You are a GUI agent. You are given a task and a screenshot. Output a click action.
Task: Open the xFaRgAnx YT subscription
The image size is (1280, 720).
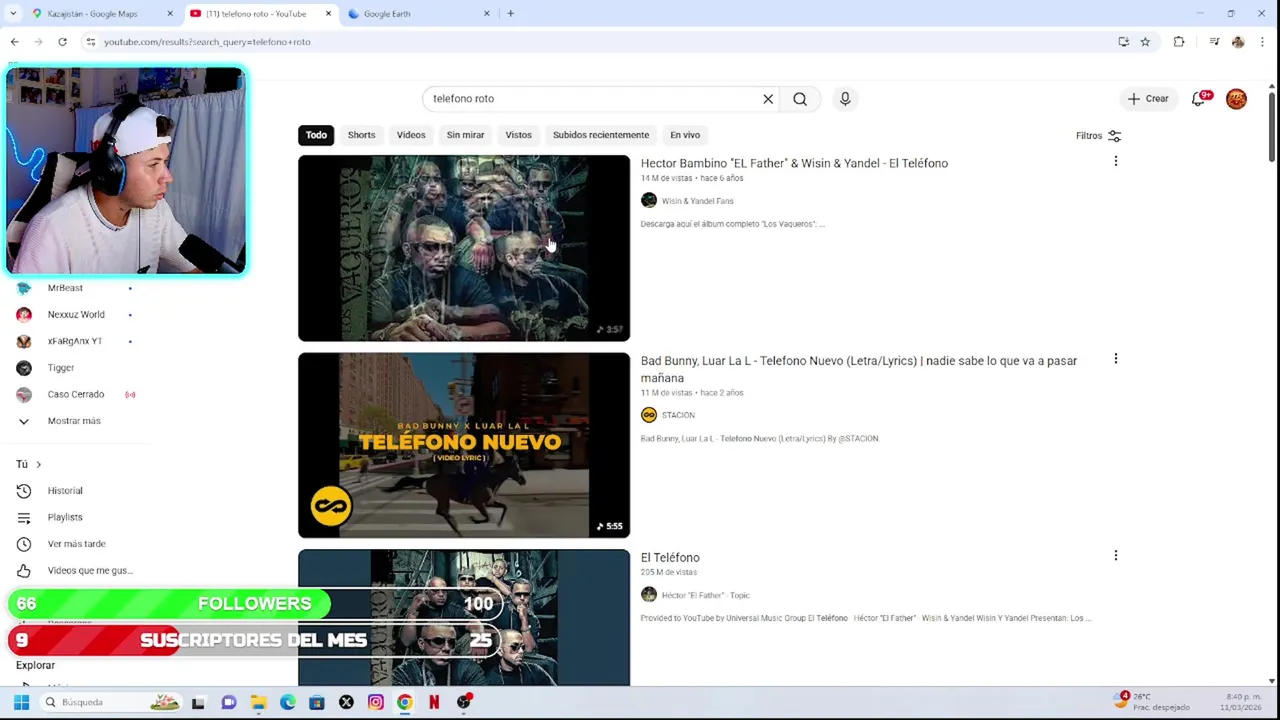tap(75, 341)
